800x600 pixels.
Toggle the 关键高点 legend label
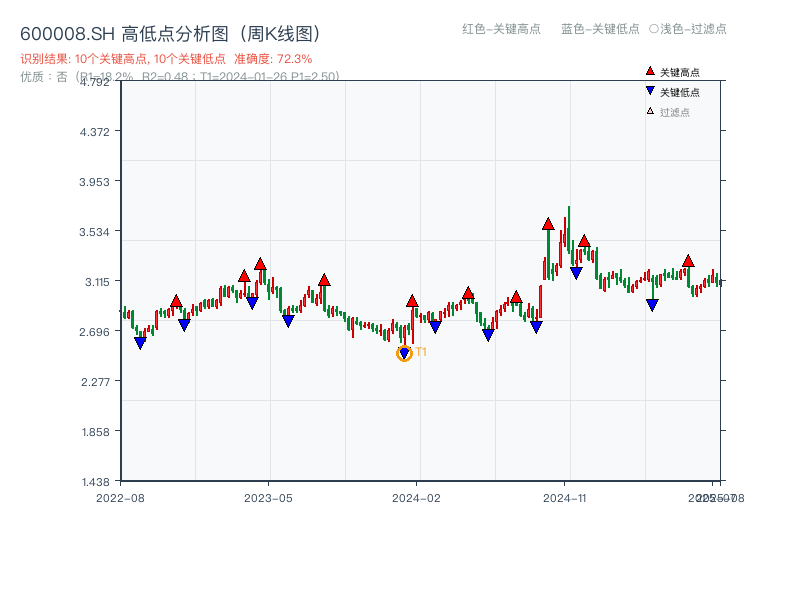point(680,72)
